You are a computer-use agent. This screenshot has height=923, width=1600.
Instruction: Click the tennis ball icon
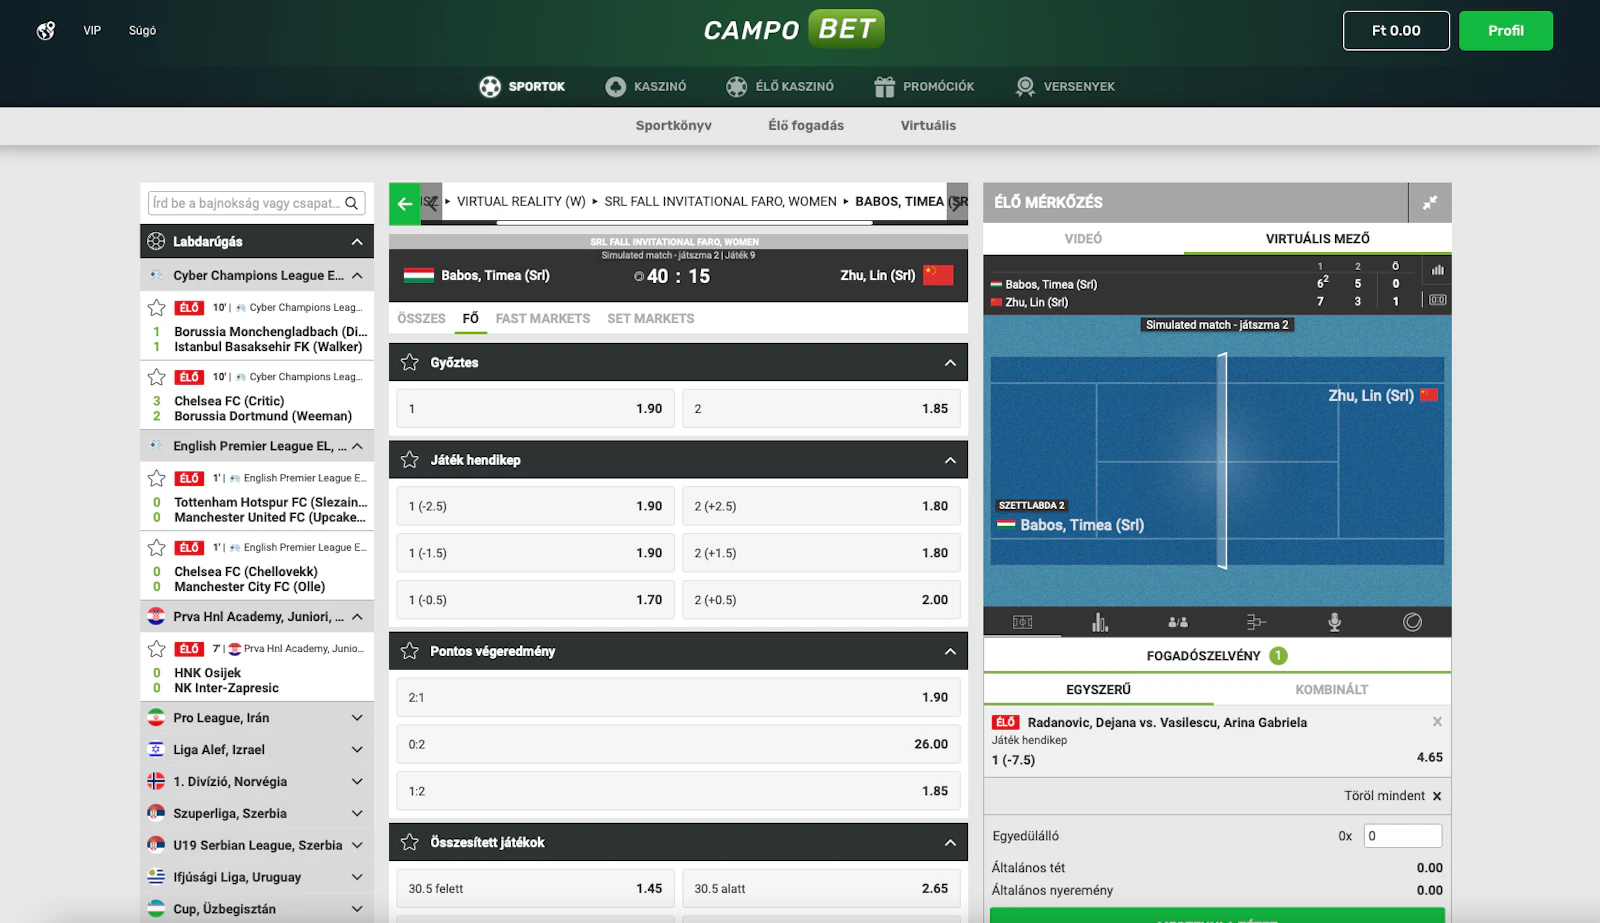point(1414,621)
